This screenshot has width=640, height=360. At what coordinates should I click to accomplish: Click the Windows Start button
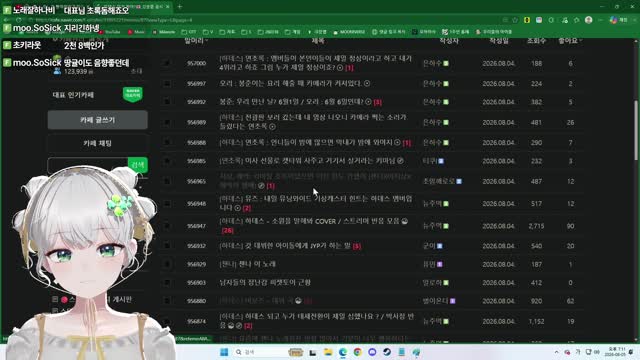(224, 352)
